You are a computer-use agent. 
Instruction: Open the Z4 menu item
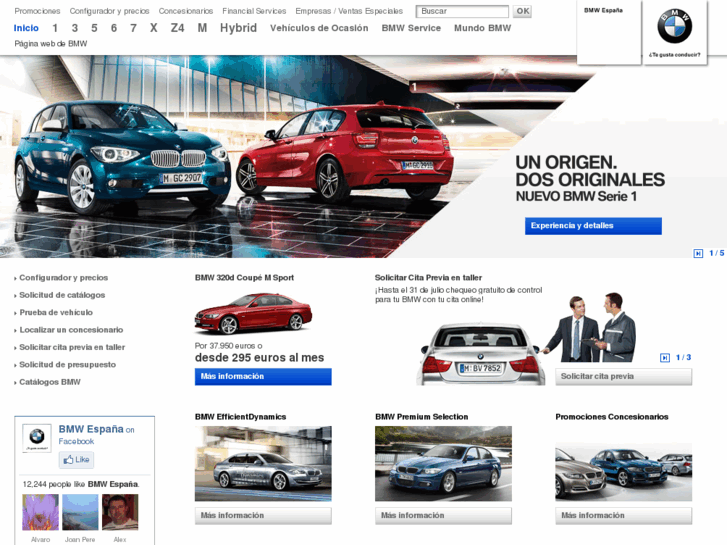coord(177,28)
